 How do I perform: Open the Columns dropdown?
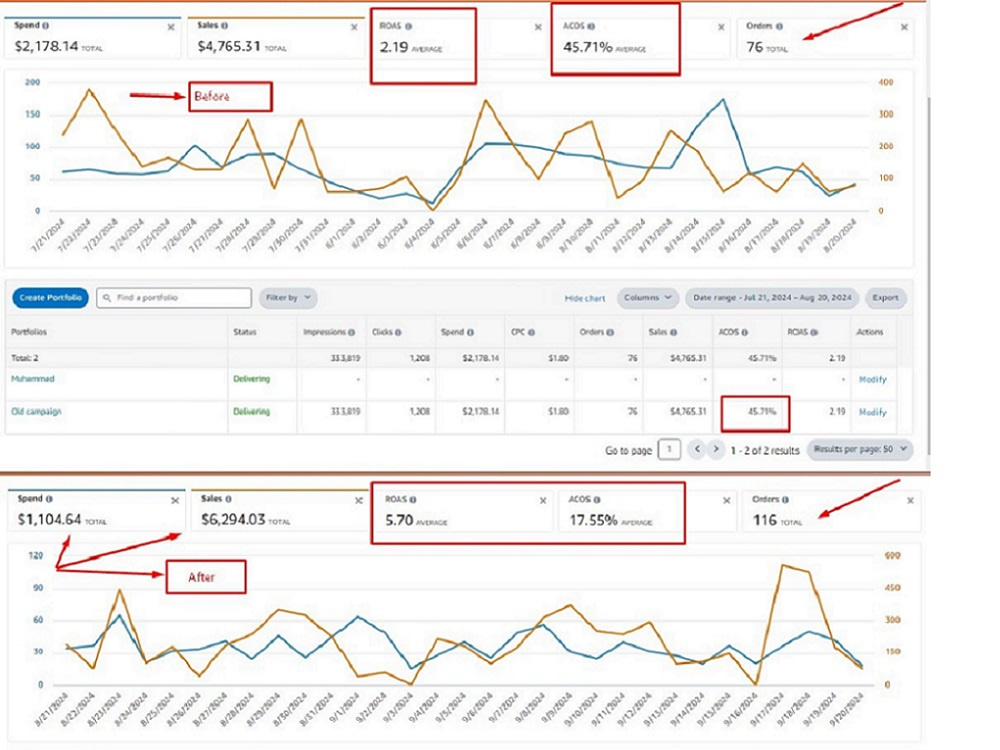(x=647, y=297)
